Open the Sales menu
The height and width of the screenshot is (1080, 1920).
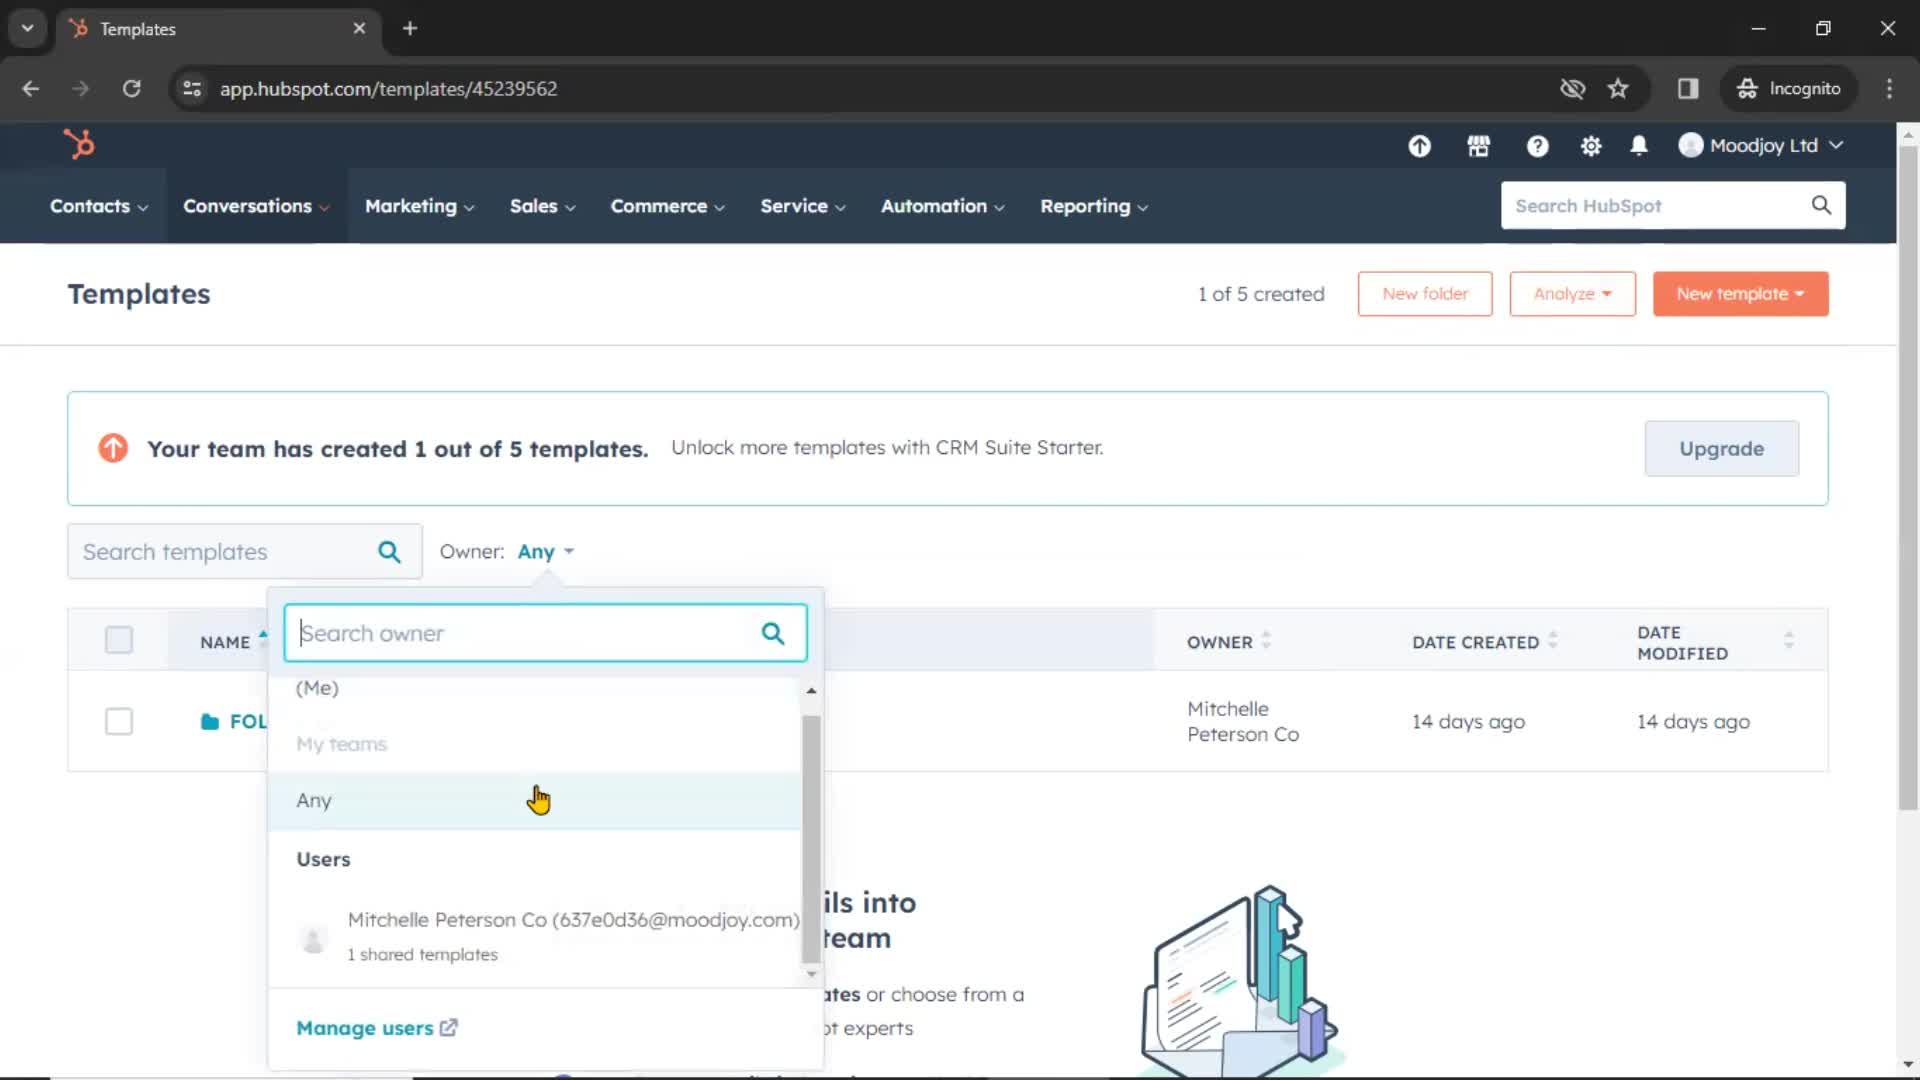(542, 206)
